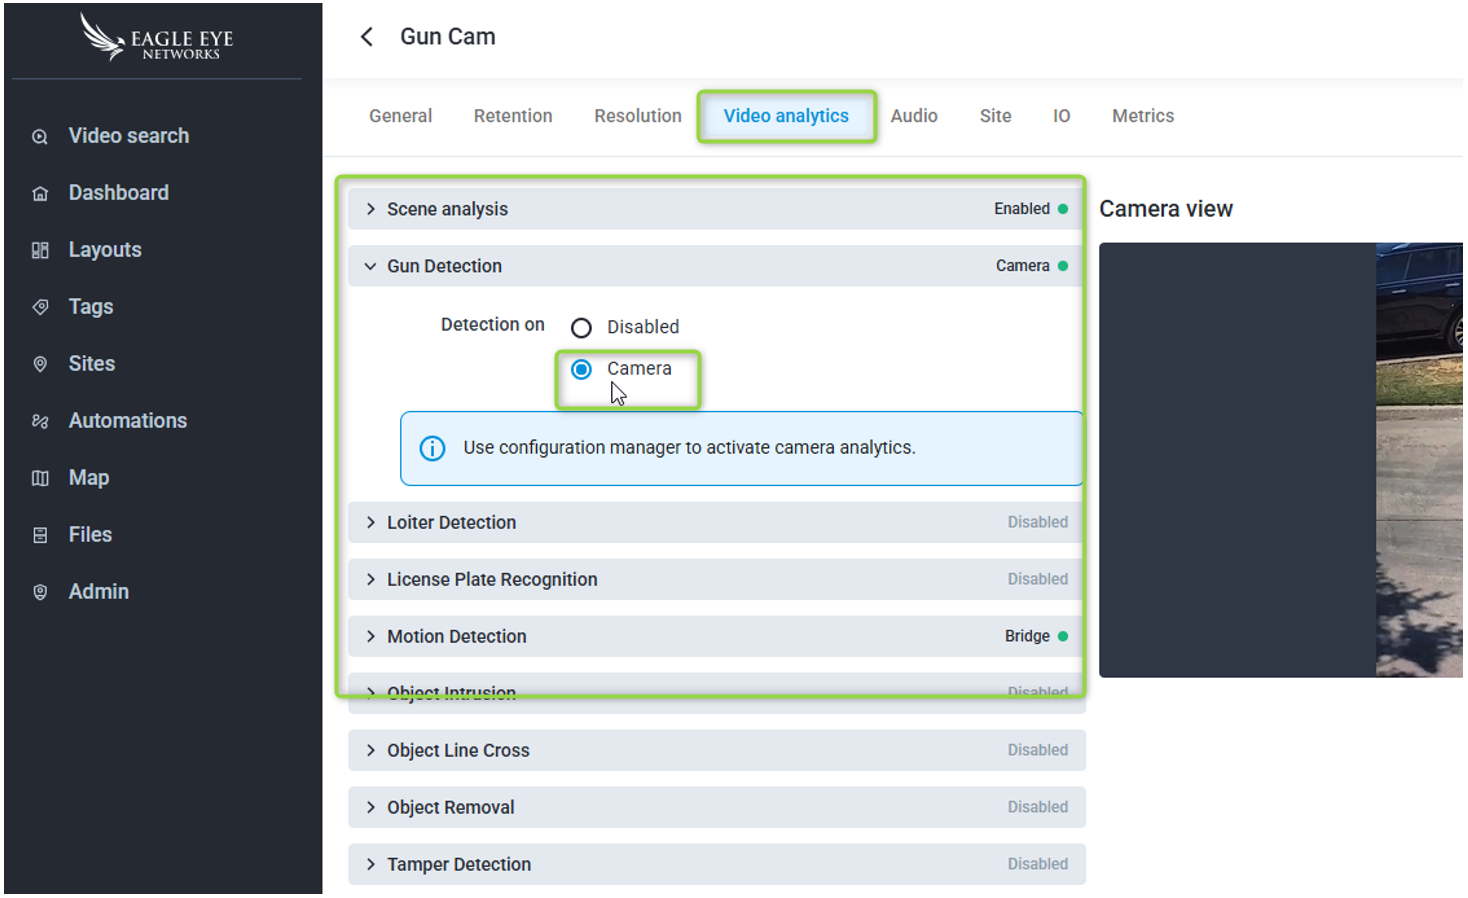Switch to the Retention tab
1468x898 pixels.
pos(512,116)
